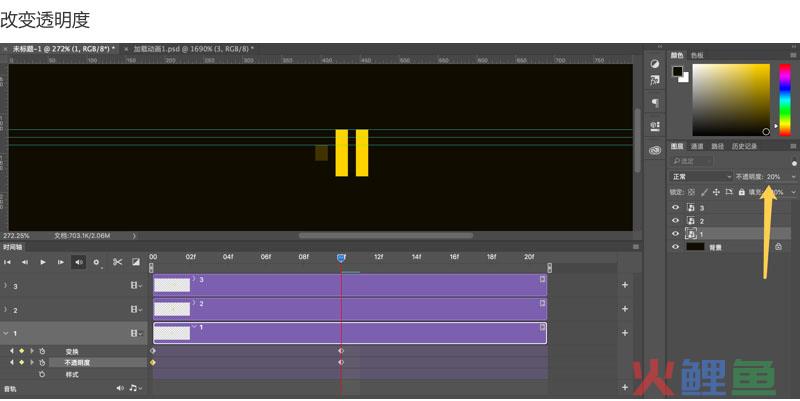
Task: Click the scissors split-at-playhead icon
Action: (x=117, y=262)
